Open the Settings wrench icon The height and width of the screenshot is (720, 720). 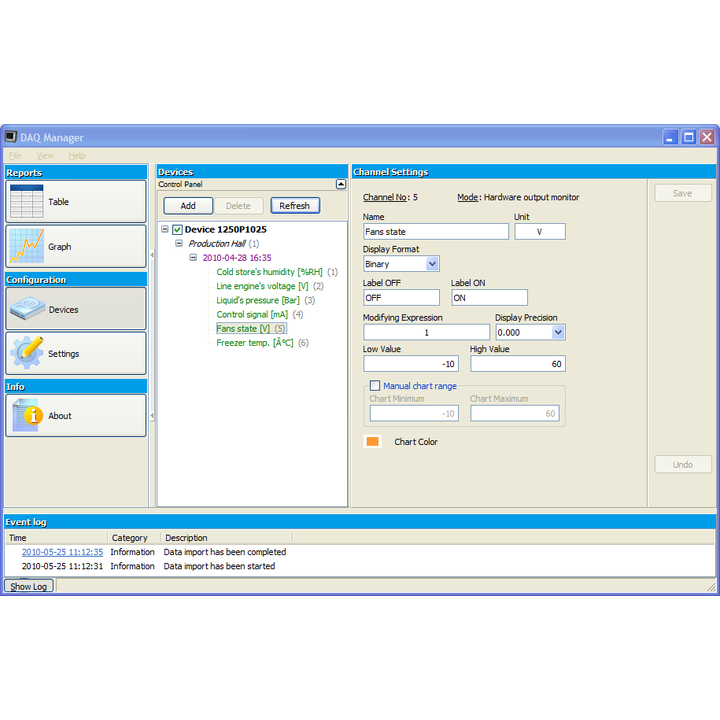(27, 353)
